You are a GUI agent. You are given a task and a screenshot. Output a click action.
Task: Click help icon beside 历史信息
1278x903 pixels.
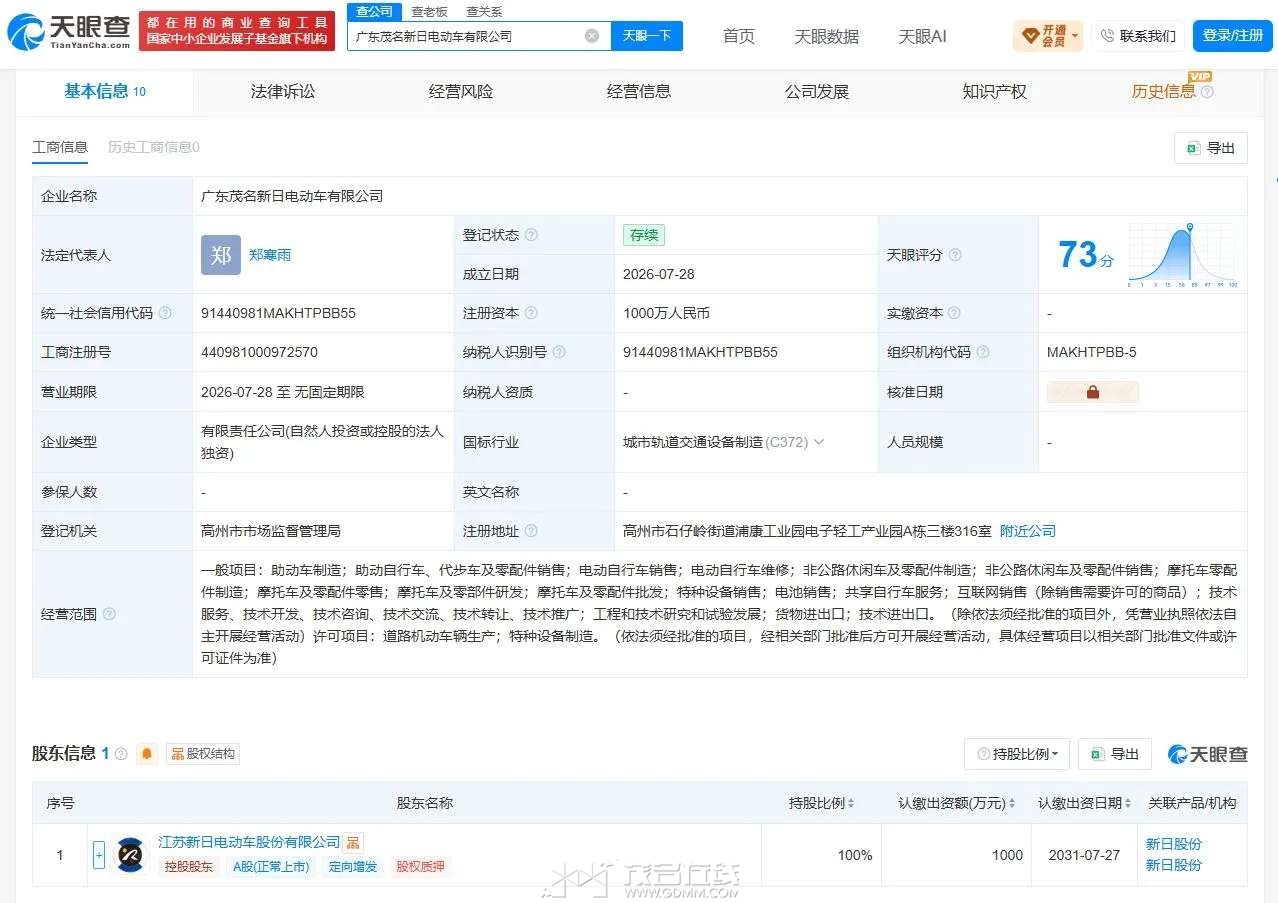(1207, 92)
